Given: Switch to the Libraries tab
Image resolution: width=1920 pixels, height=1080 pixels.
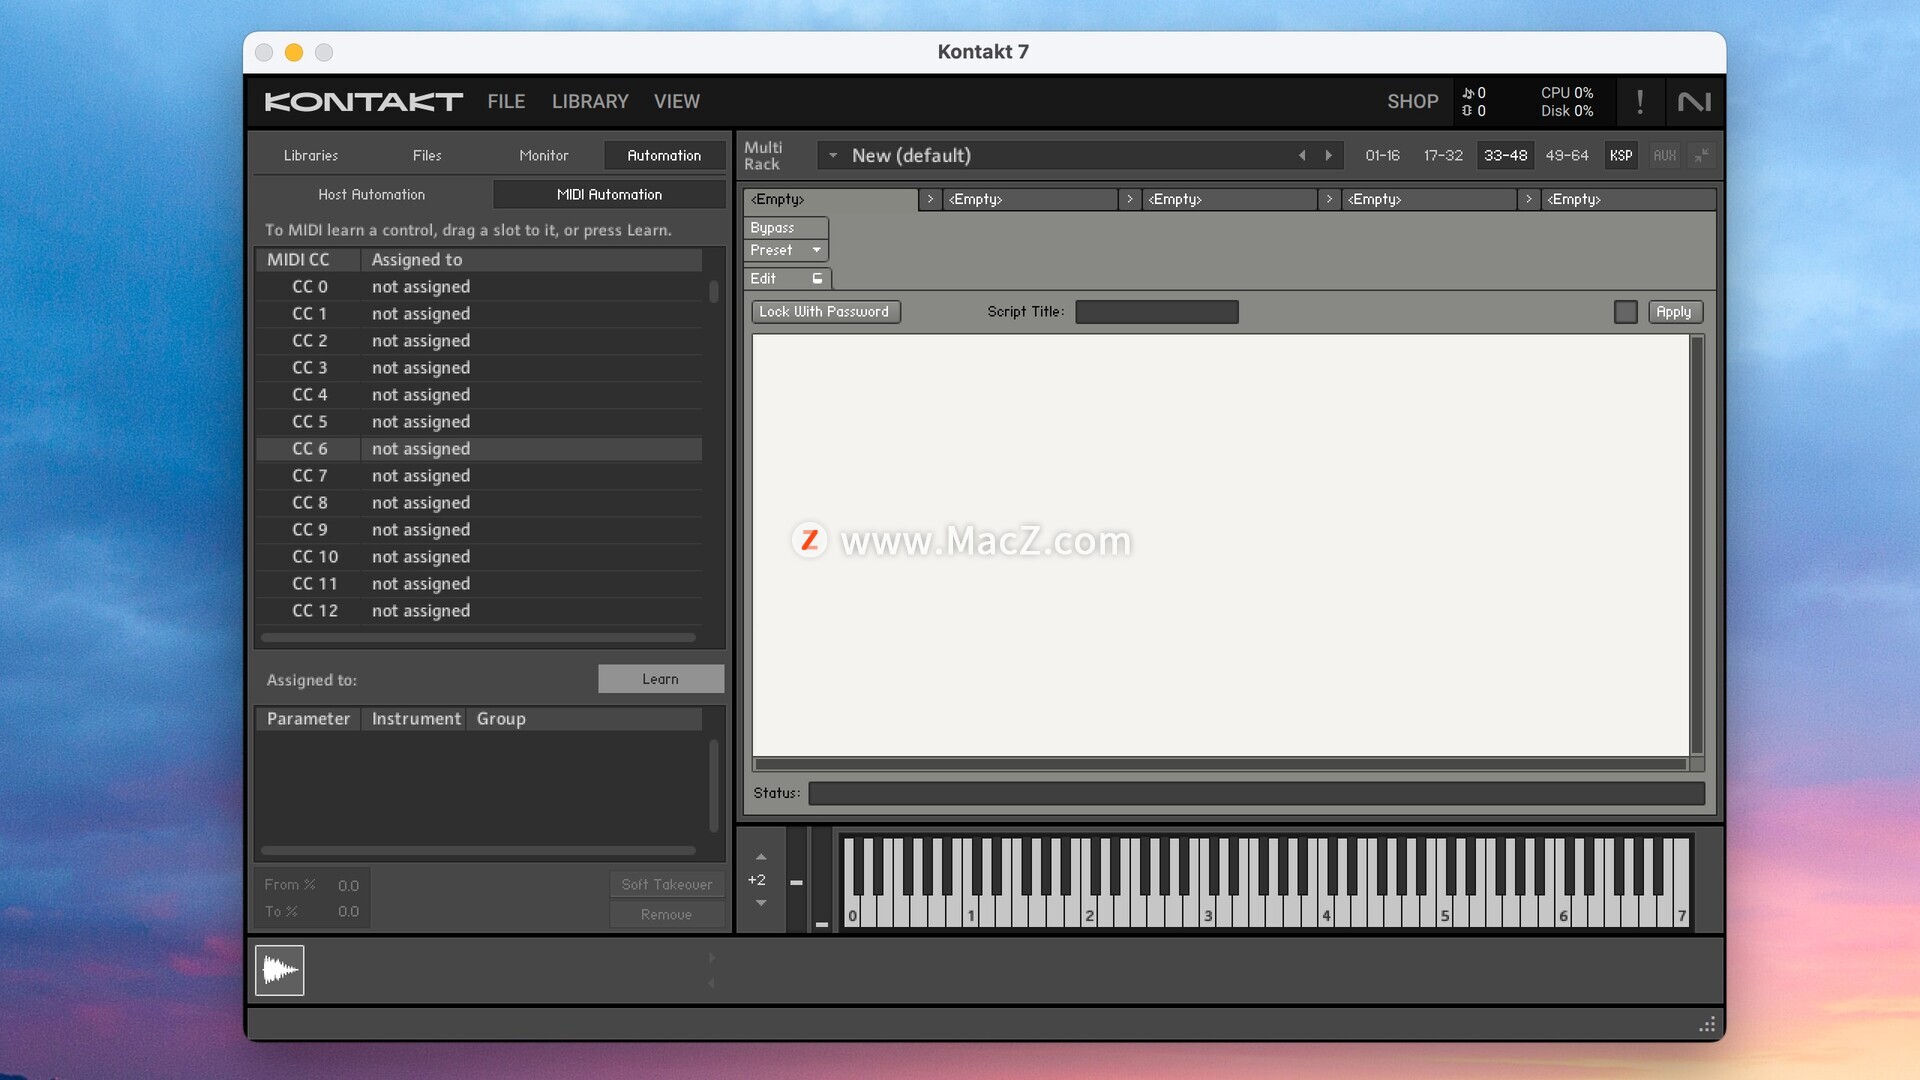Looking at the screenshot, I should (x=311, y=155).
